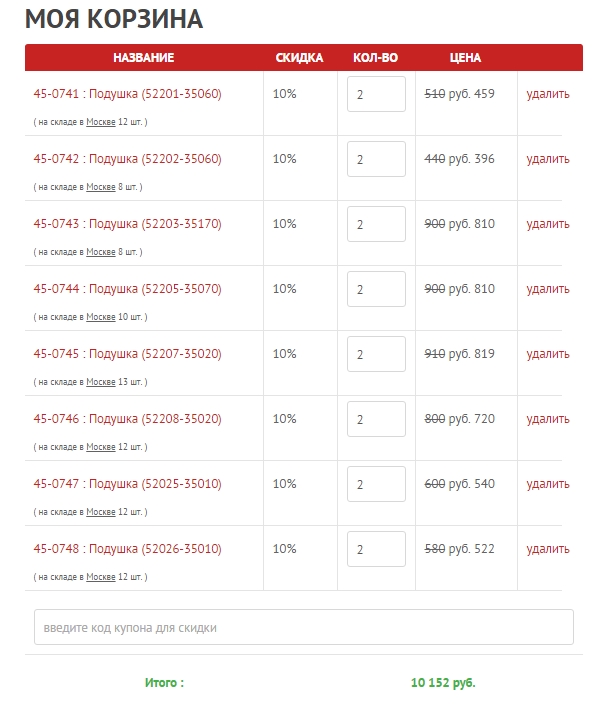Screen dimensions: 607x717
Task: Open Москве link under item 45-0744
Action: (101, 316)
